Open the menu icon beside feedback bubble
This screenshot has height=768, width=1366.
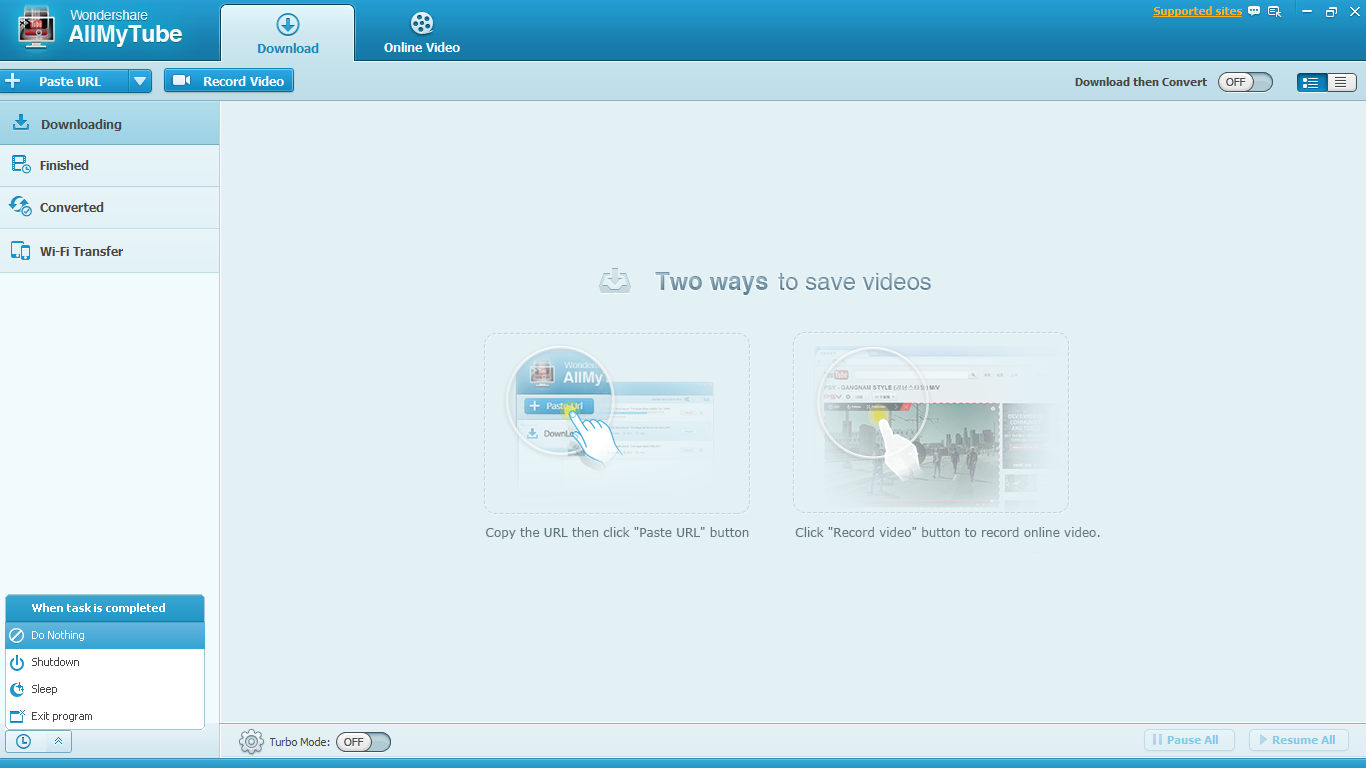tap(1275, 12)
